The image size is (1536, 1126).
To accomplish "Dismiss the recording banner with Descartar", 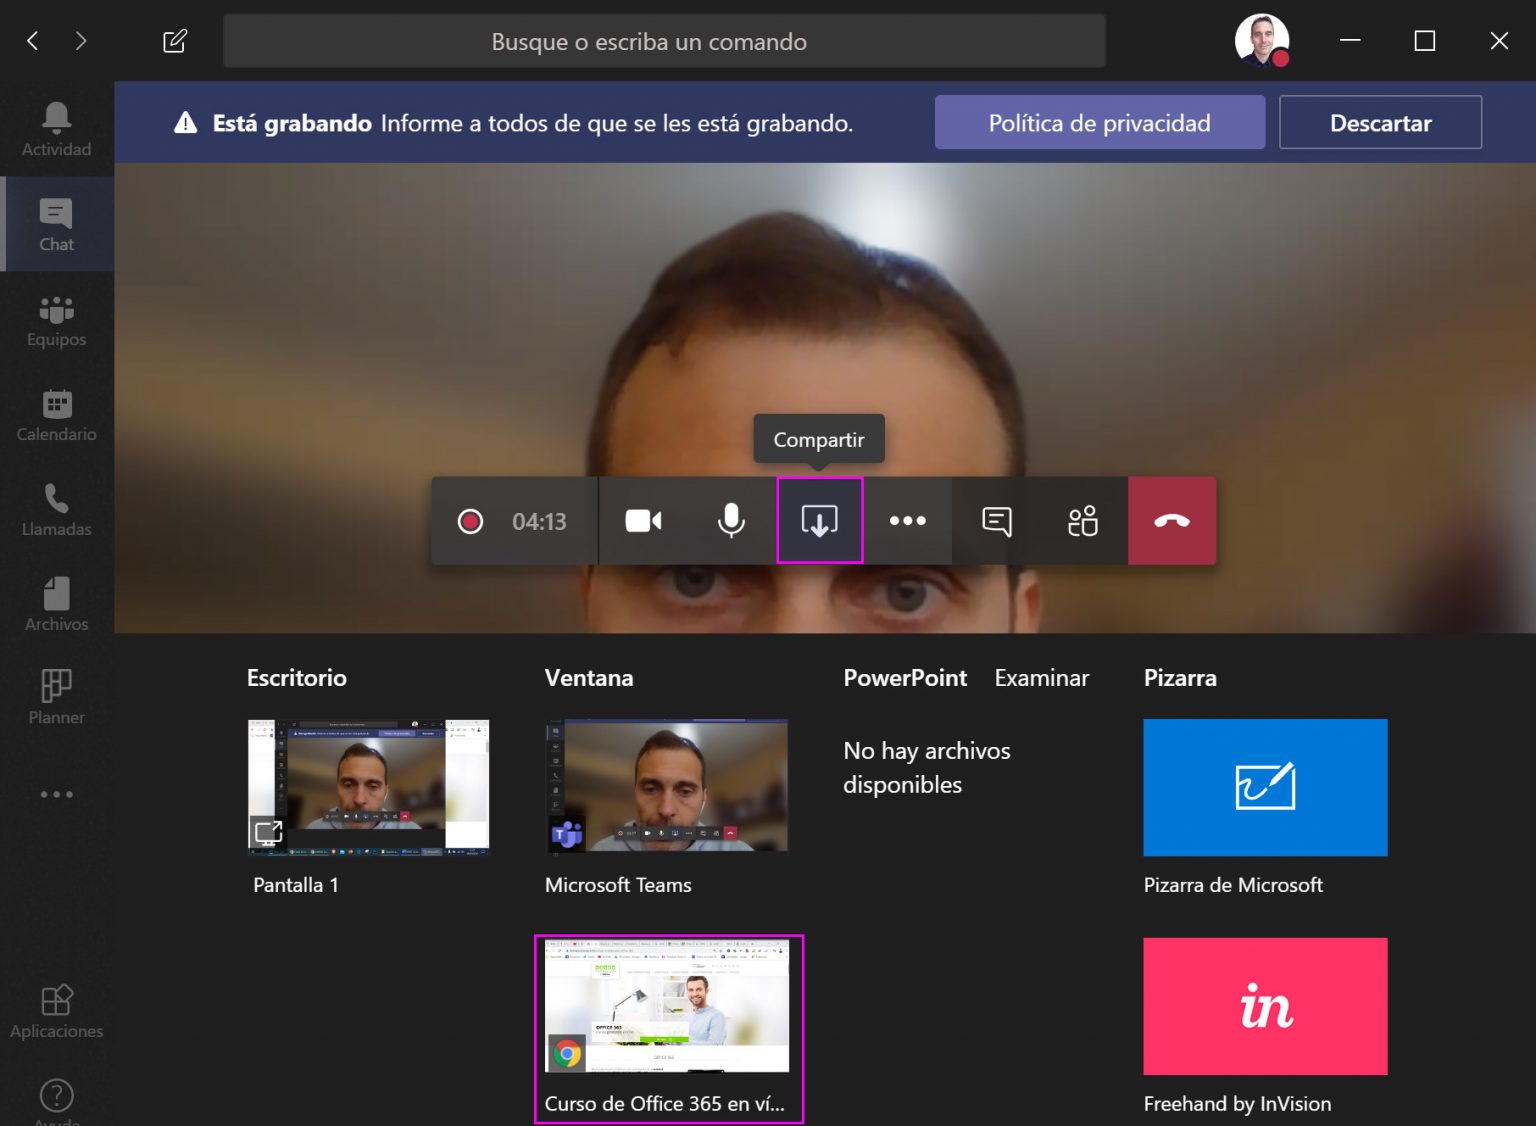I will coord(1381,122).
